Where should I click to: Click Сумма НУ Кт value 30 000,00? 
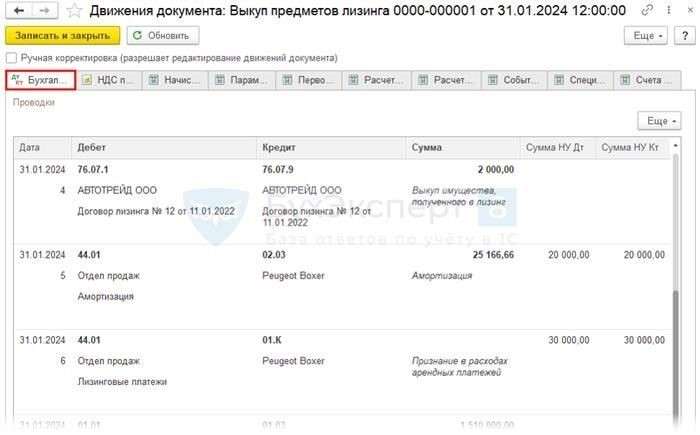pos(644,340)
